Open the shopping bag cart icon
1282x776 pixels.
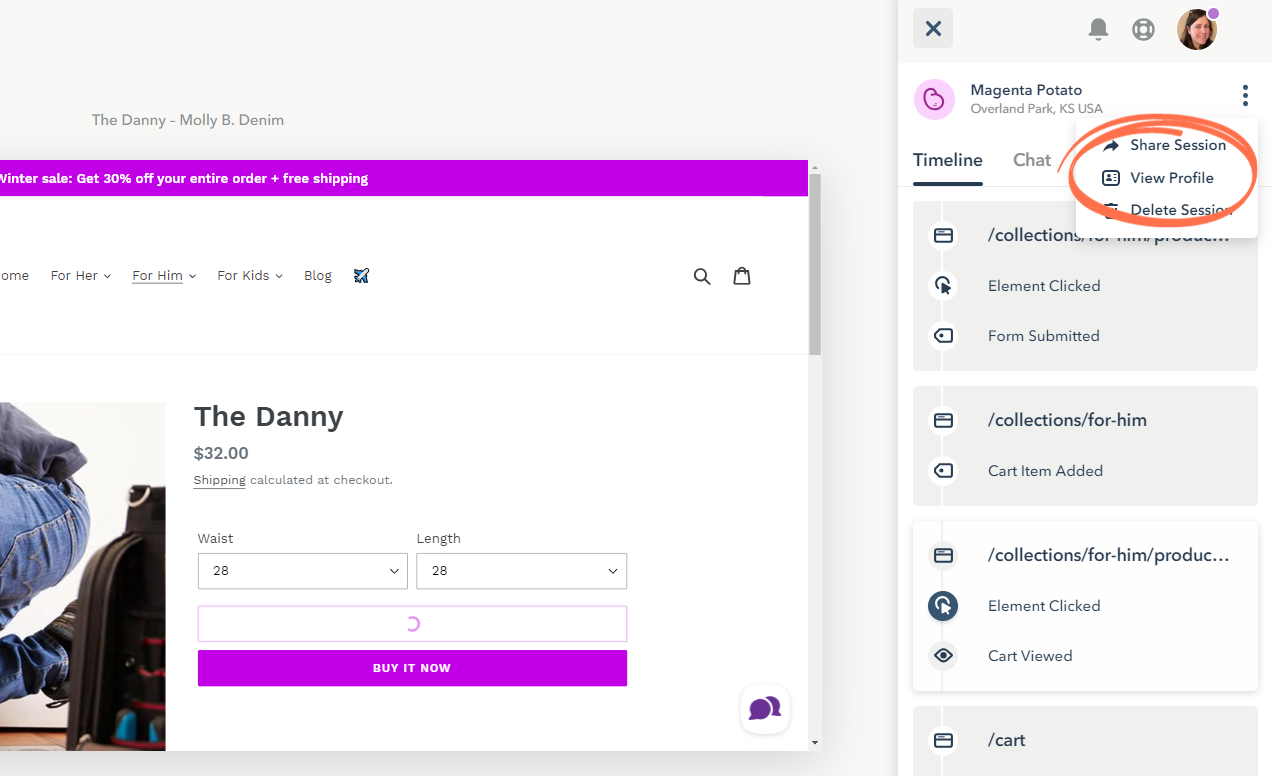[x=742, y=275]
